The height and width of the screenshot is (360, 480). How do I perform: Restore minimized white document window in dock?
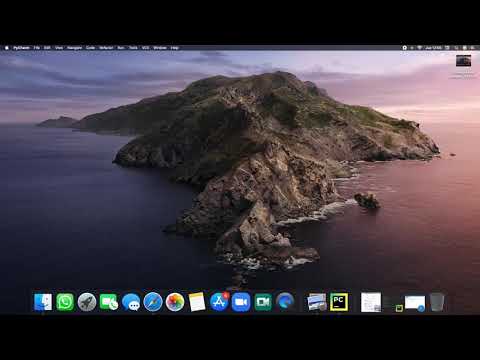[371, 302]
